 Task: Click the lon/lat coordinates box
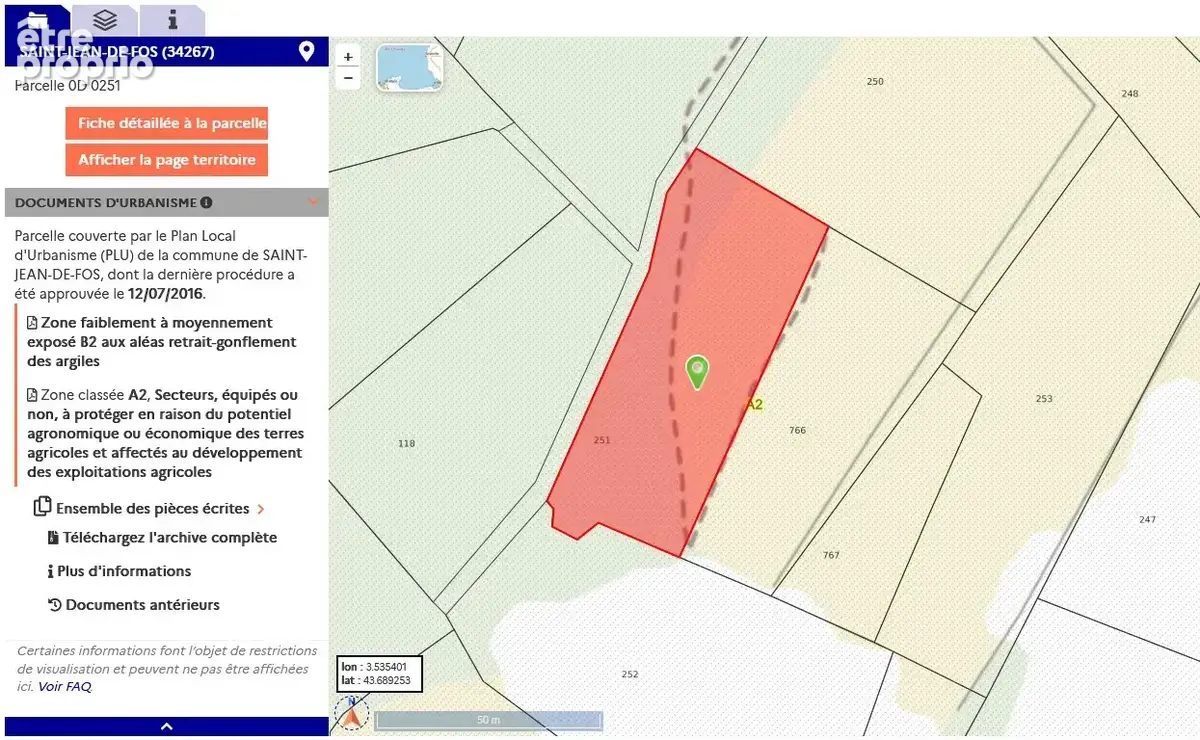coord(379,673)
